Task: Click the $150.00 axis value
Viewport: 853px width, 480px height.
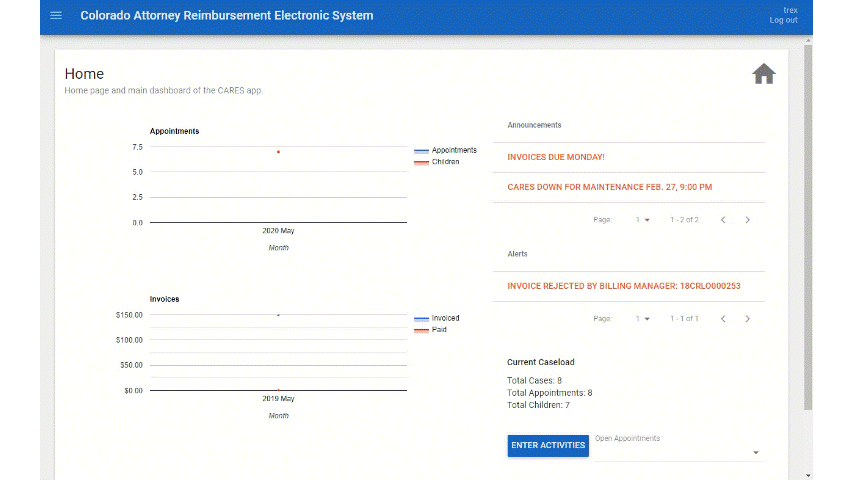Action: point(129,315)
